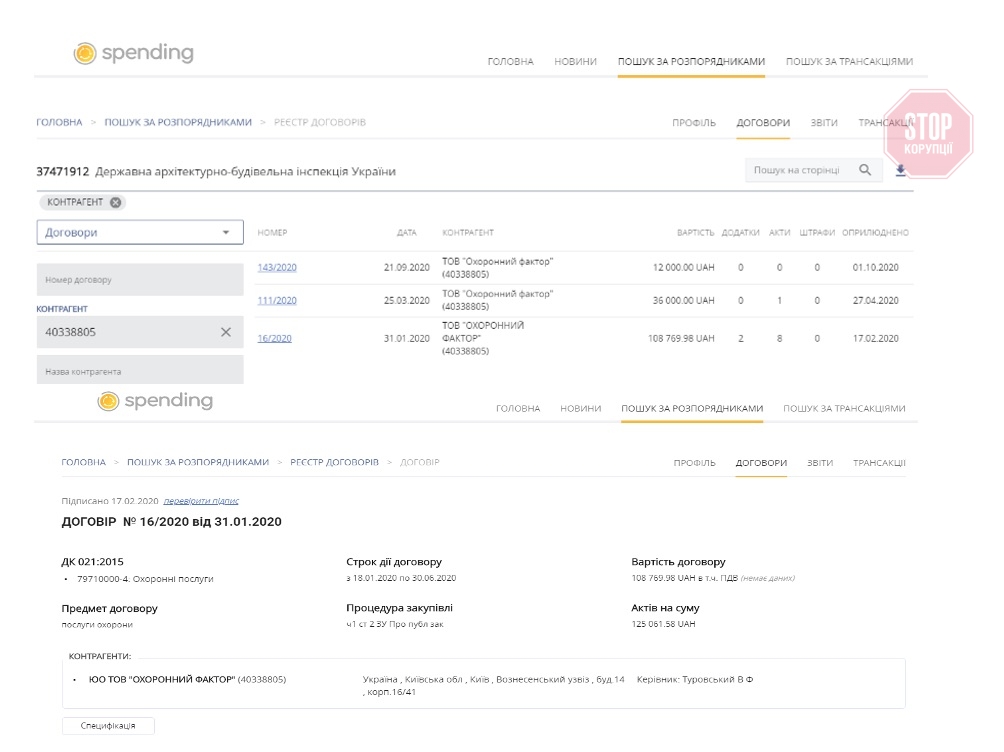Click the download icon near search

(900, 170)
